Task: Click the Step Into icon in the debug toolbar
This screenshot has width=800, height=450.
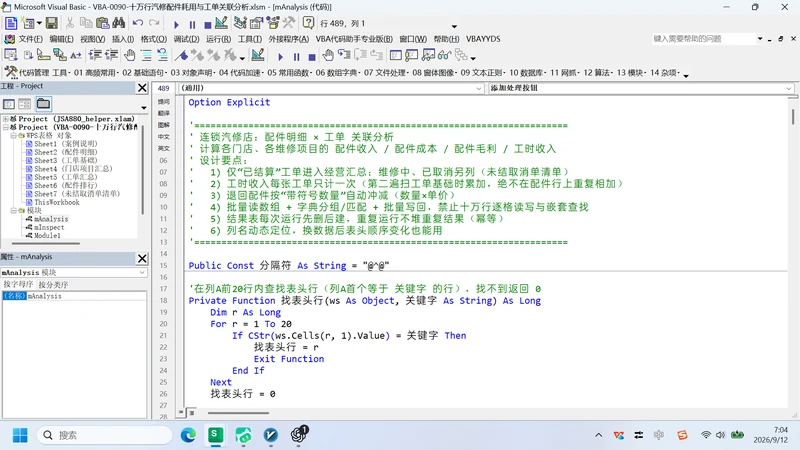Action: click(x=344, y=55)
